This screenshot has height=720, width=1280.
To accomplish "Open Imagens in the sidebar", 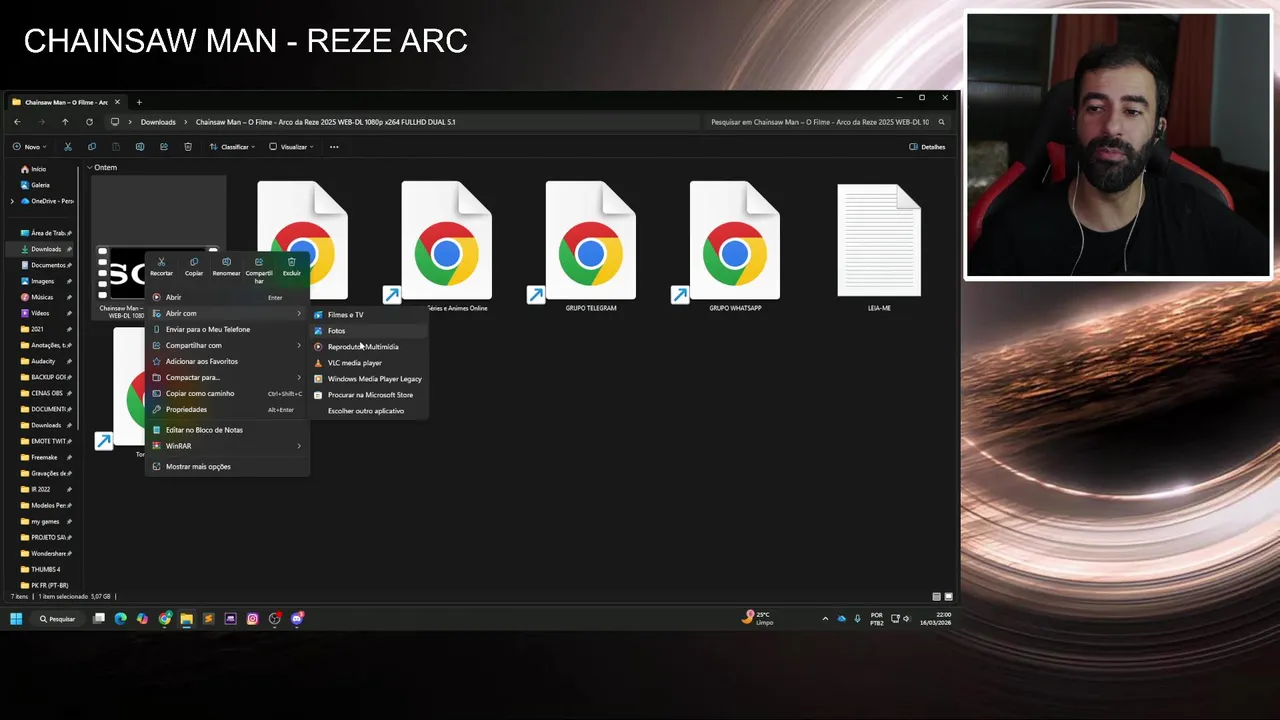I will point(42,281).
